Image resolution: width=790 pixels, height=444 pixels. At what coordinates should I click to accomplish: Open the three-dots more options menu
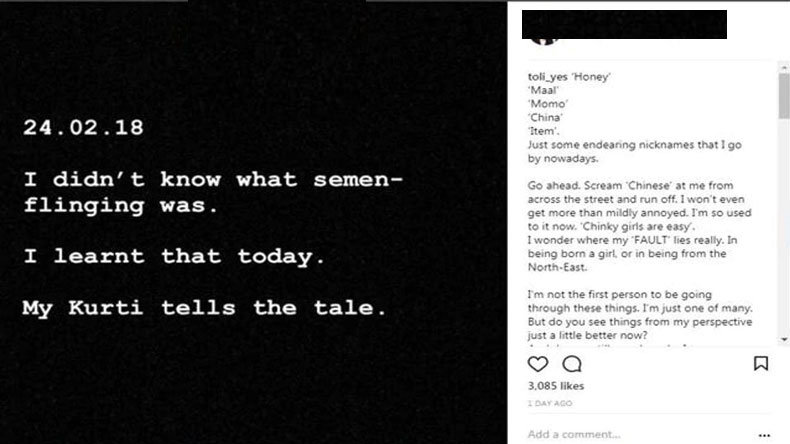click(764, 435)
